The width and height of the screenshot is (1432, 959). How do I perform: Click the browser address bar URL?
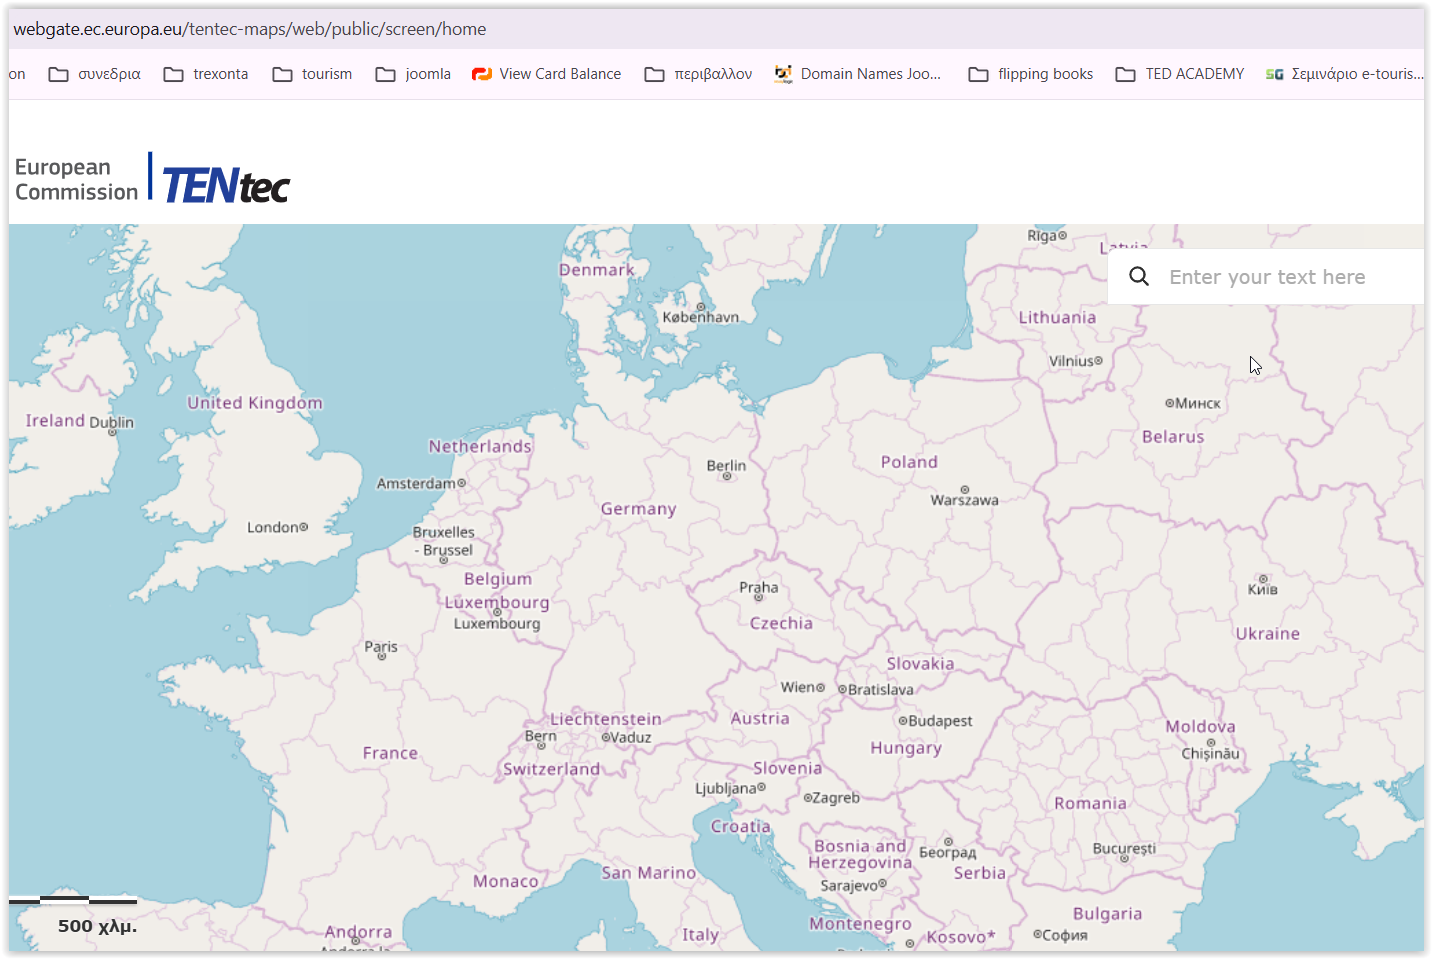point(250,29)
